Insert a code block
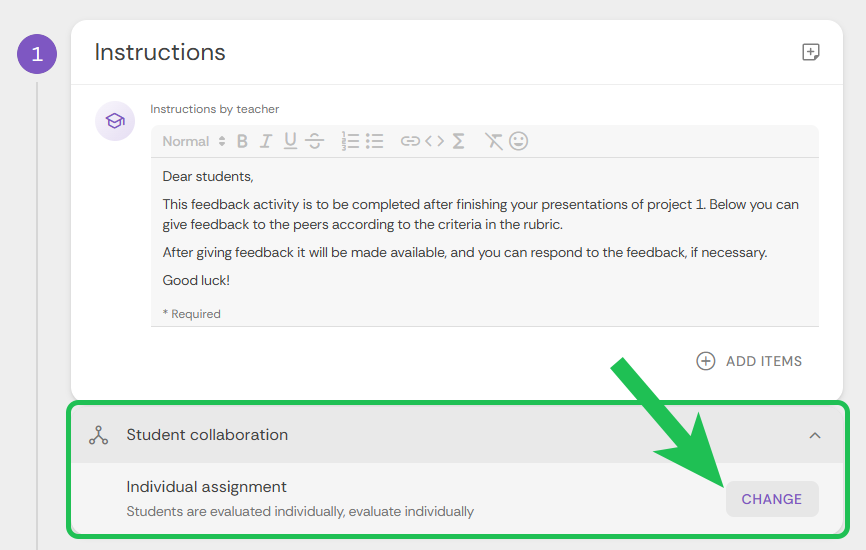866x550 pixels. (x=434, y=142)
